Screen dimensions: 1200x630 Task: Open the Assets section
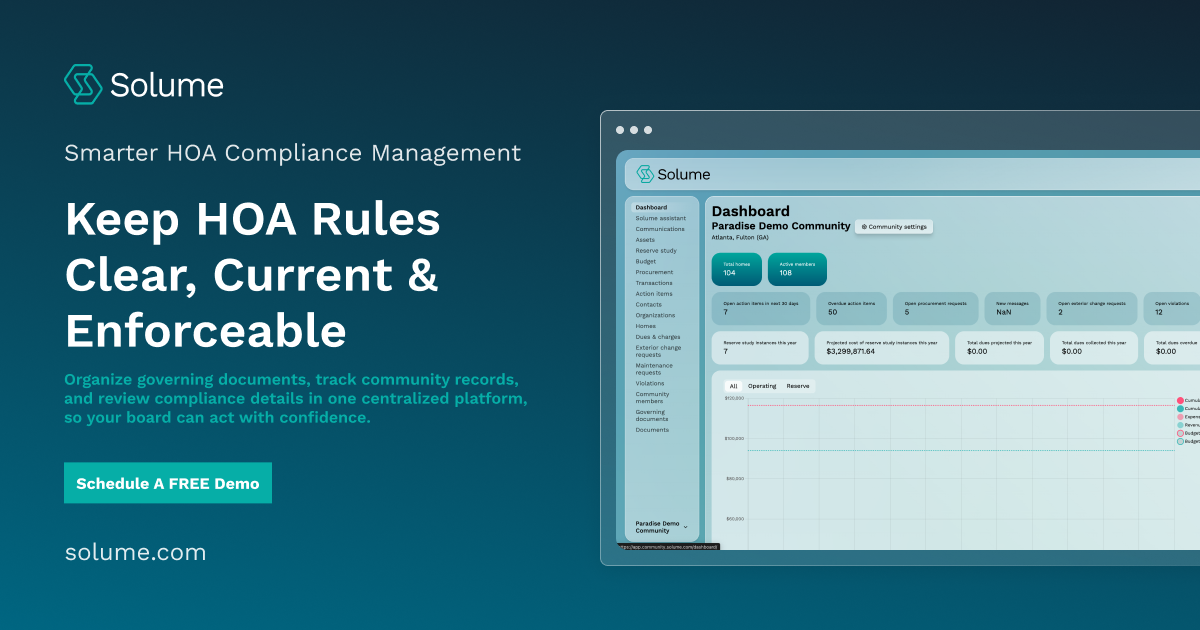coord(645,240)
